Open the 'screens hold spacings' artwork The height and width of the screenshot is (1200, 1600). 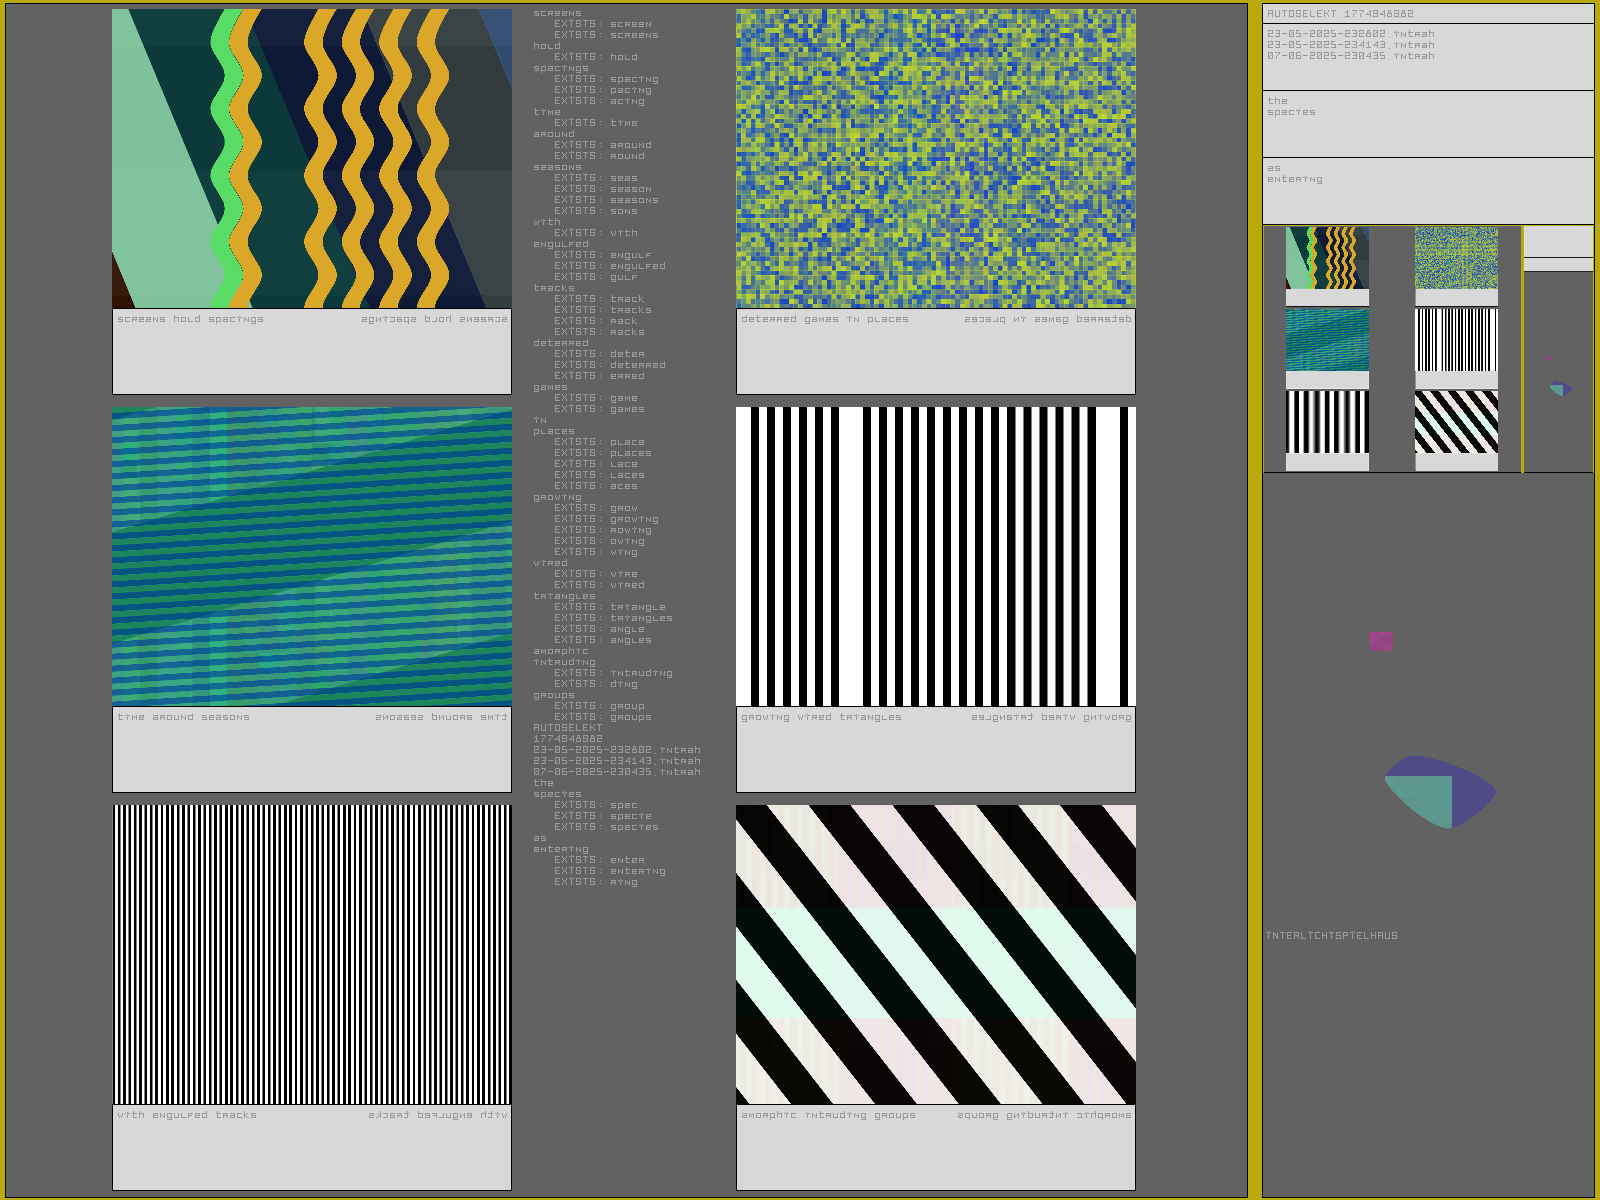click(x=312, y=159)
